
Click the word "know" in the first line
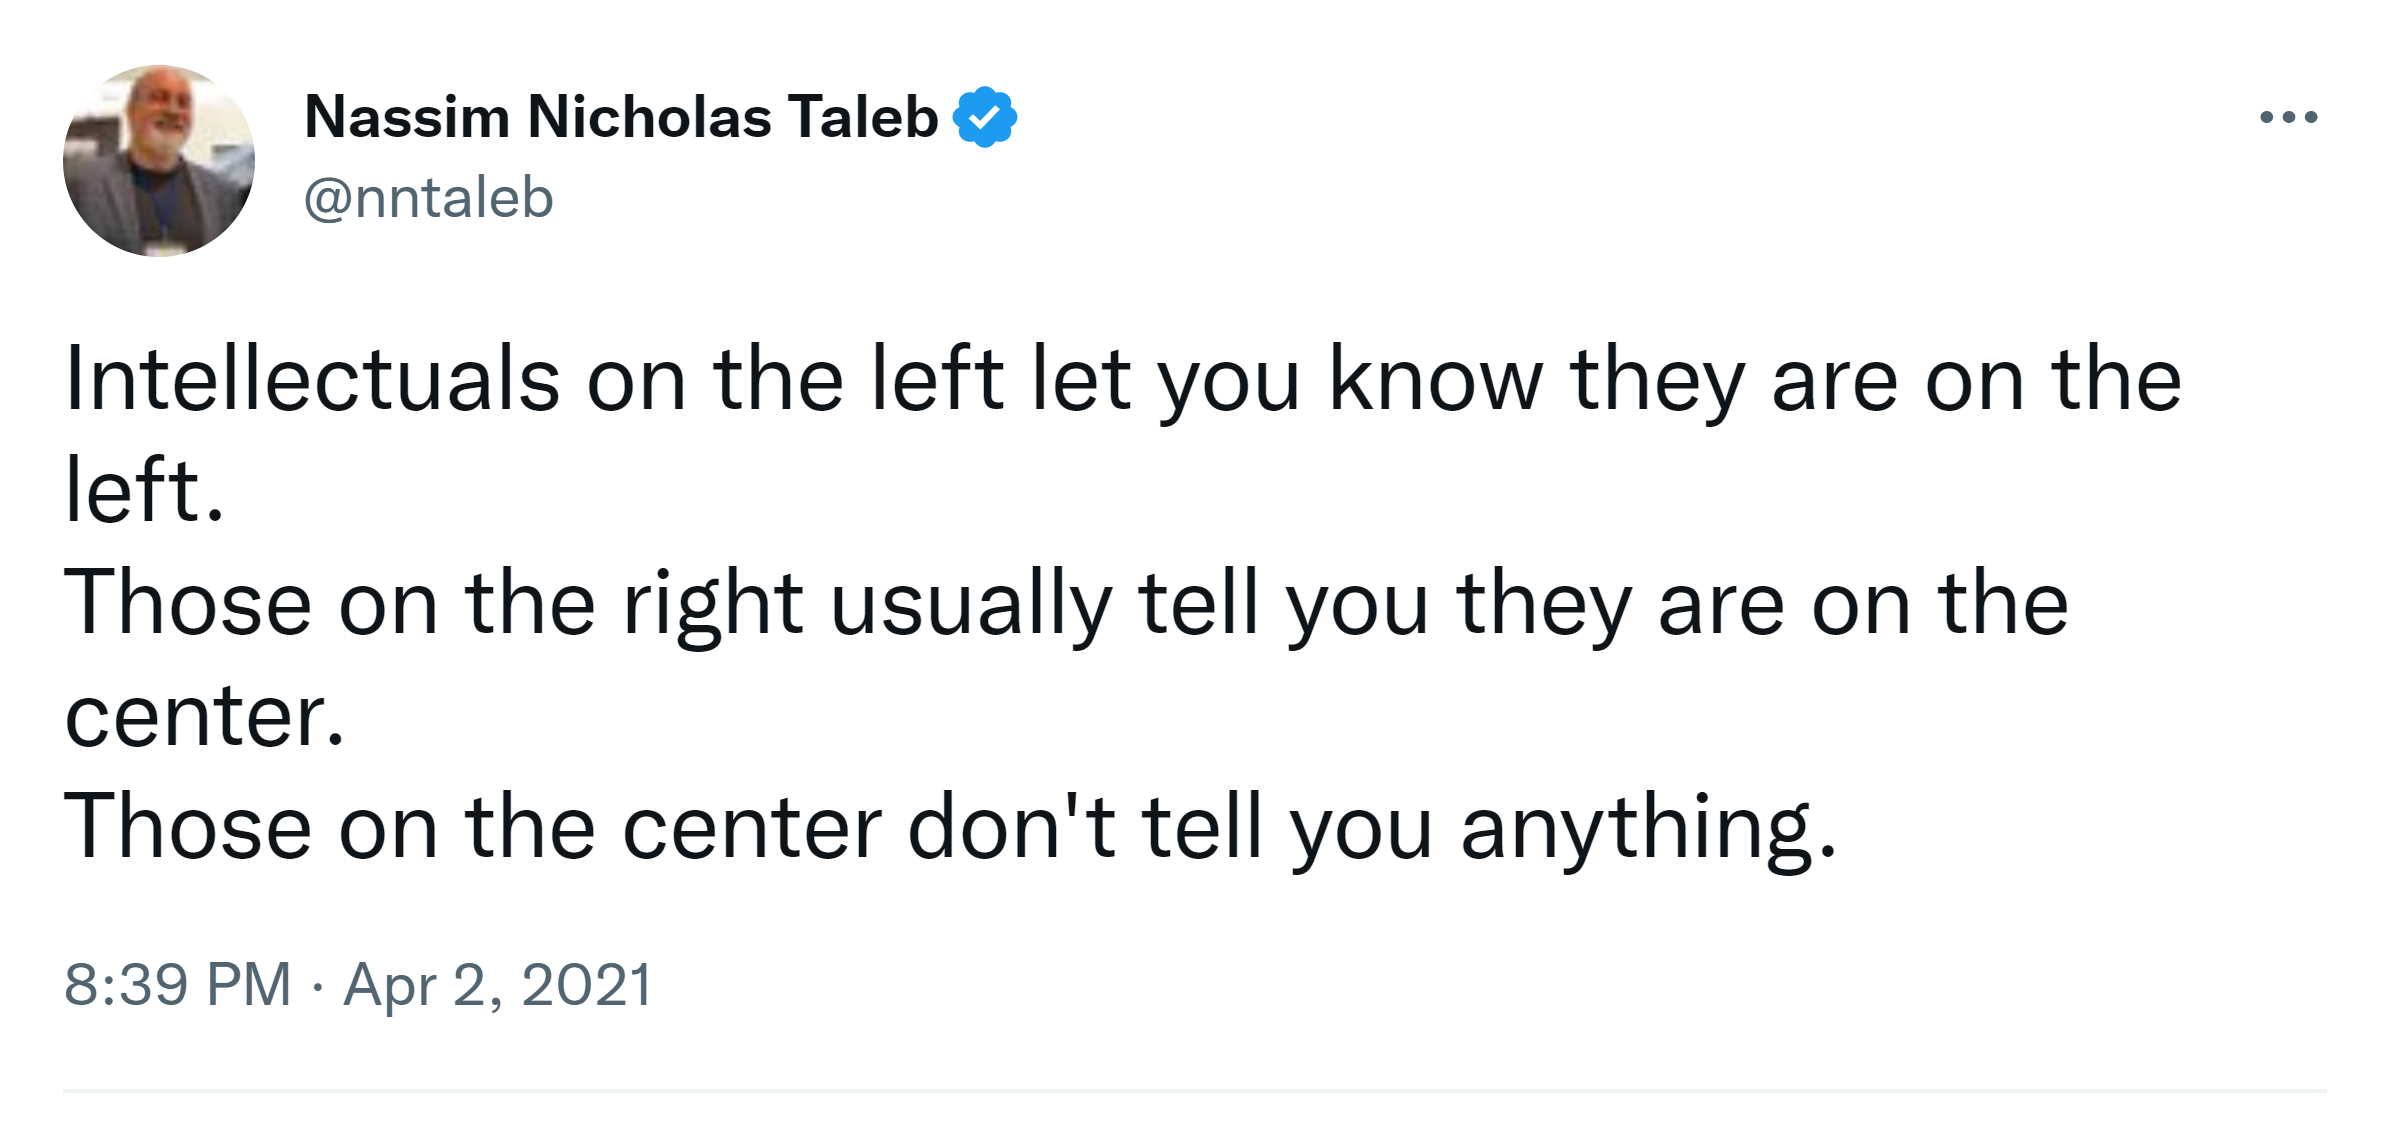coord(1435,380)
